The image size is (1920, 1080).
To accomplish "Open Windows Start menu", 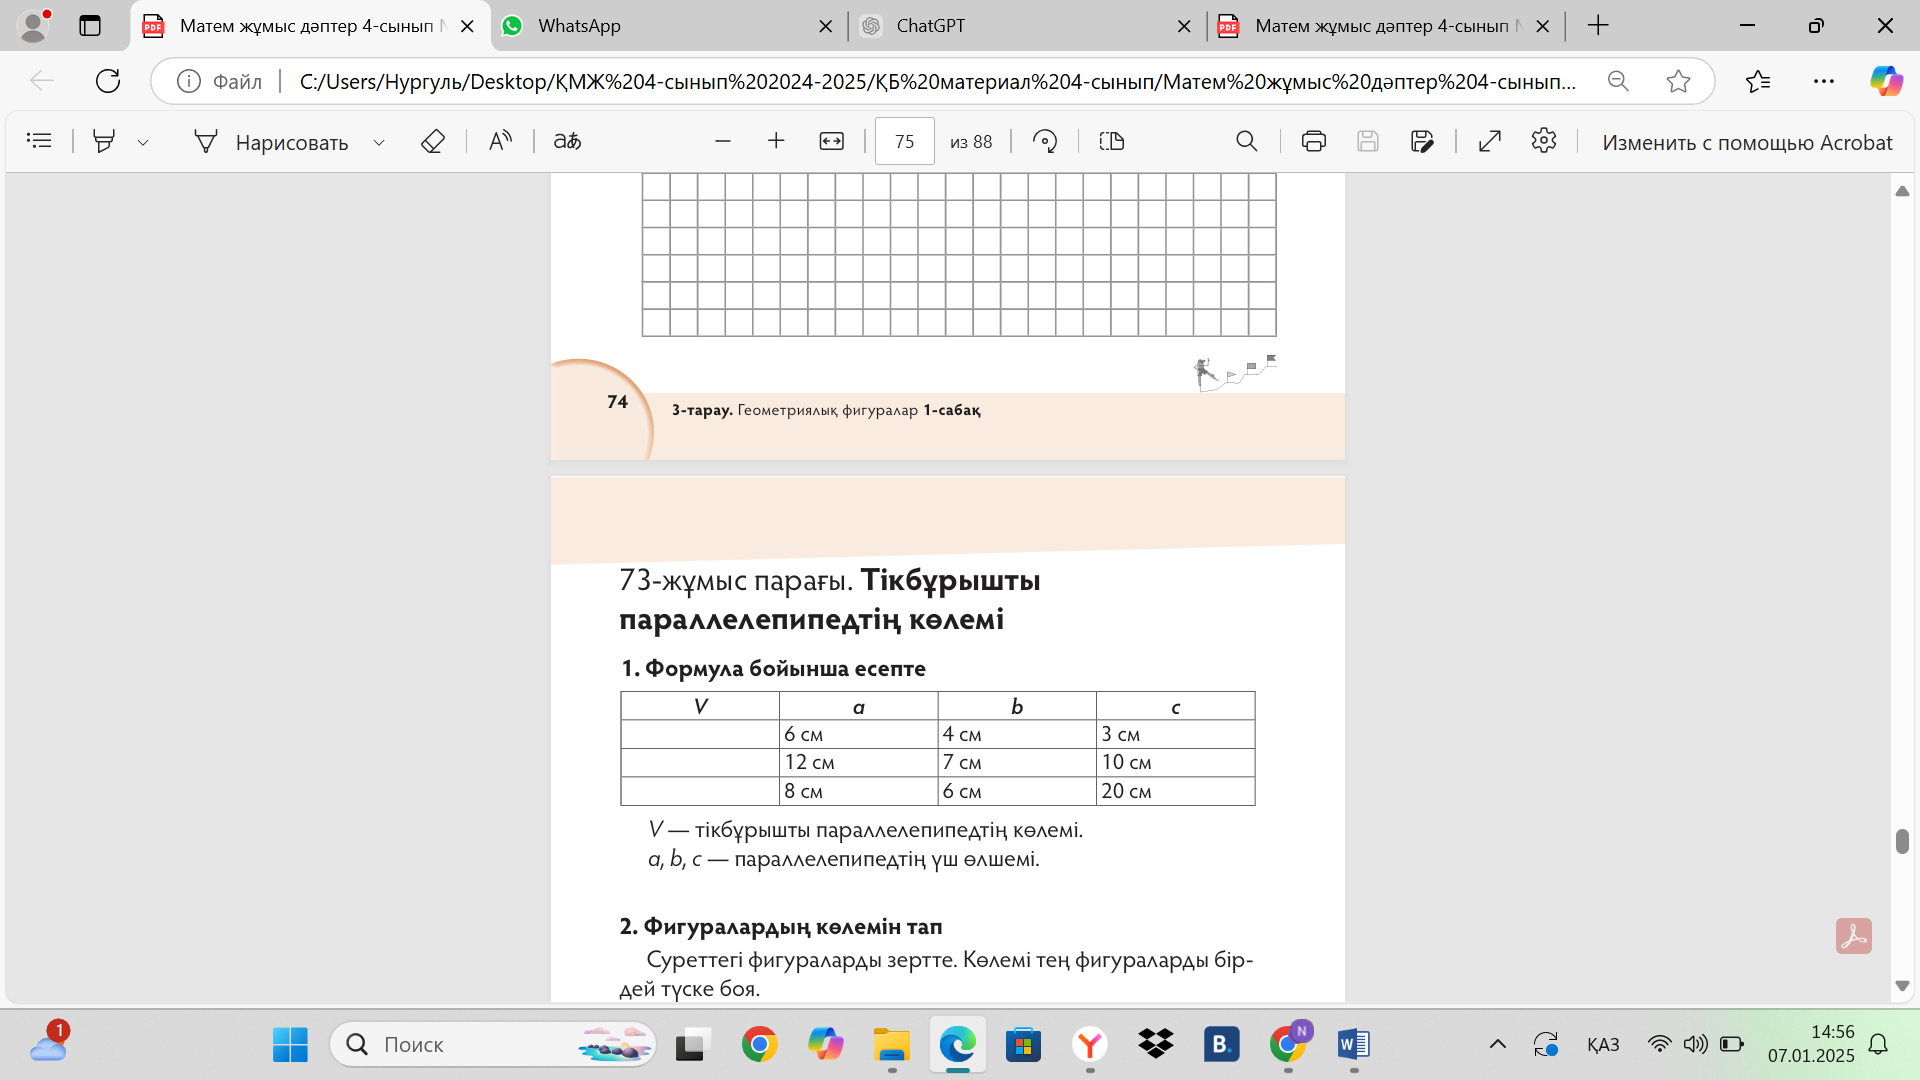I will click(x=291, y=1045).
